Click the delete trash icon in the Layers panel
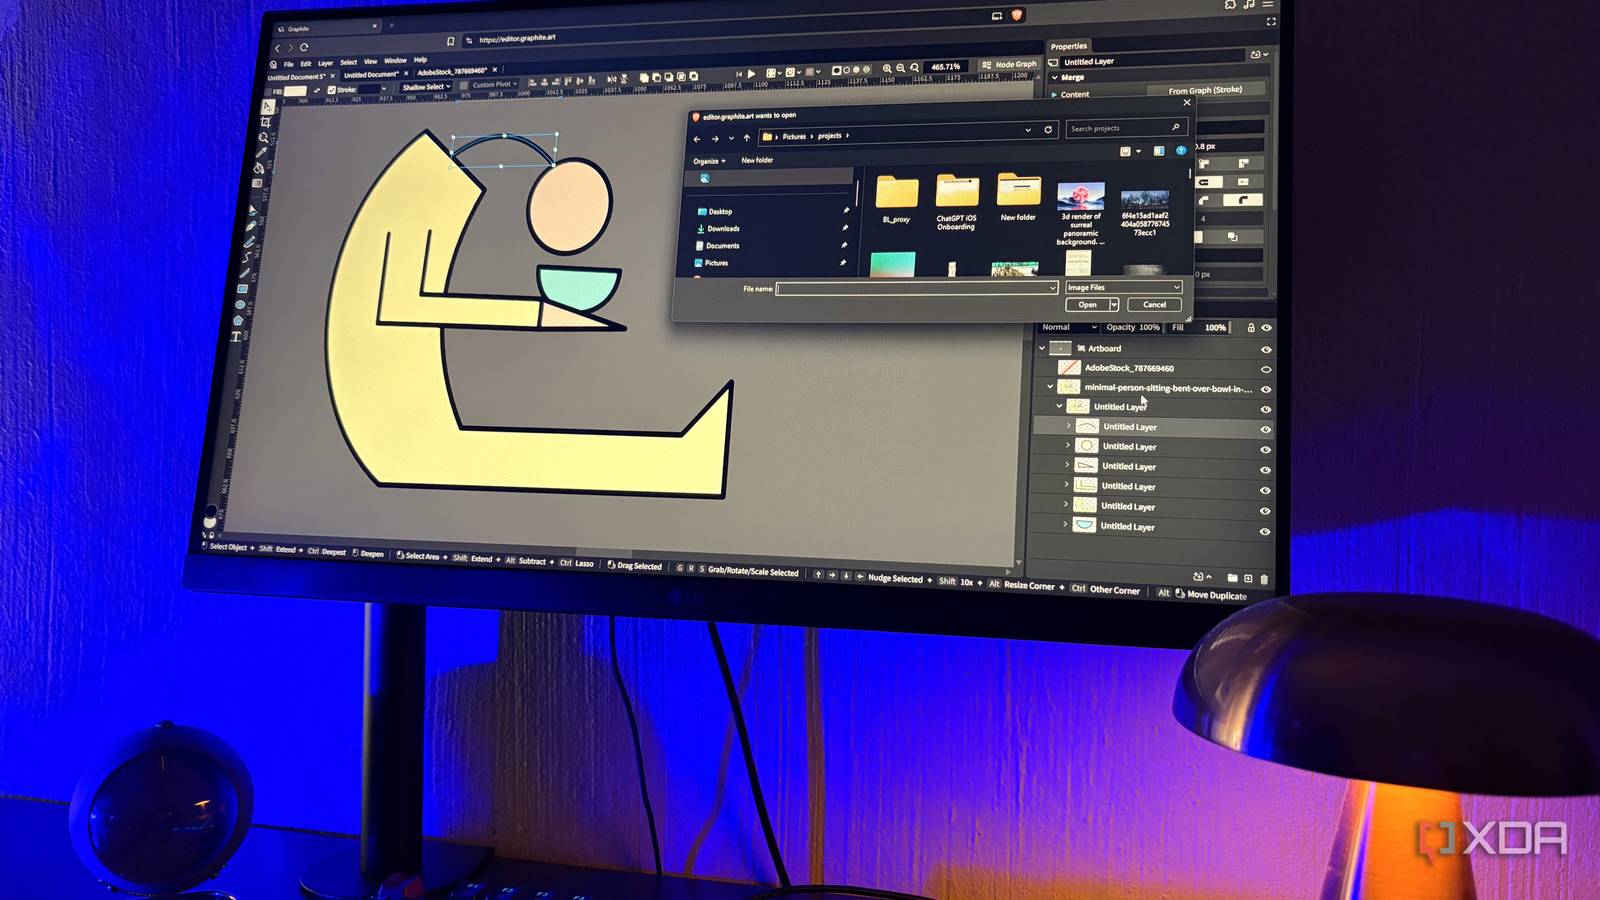Screen dimensions: 1600x900 point(1264,579)
